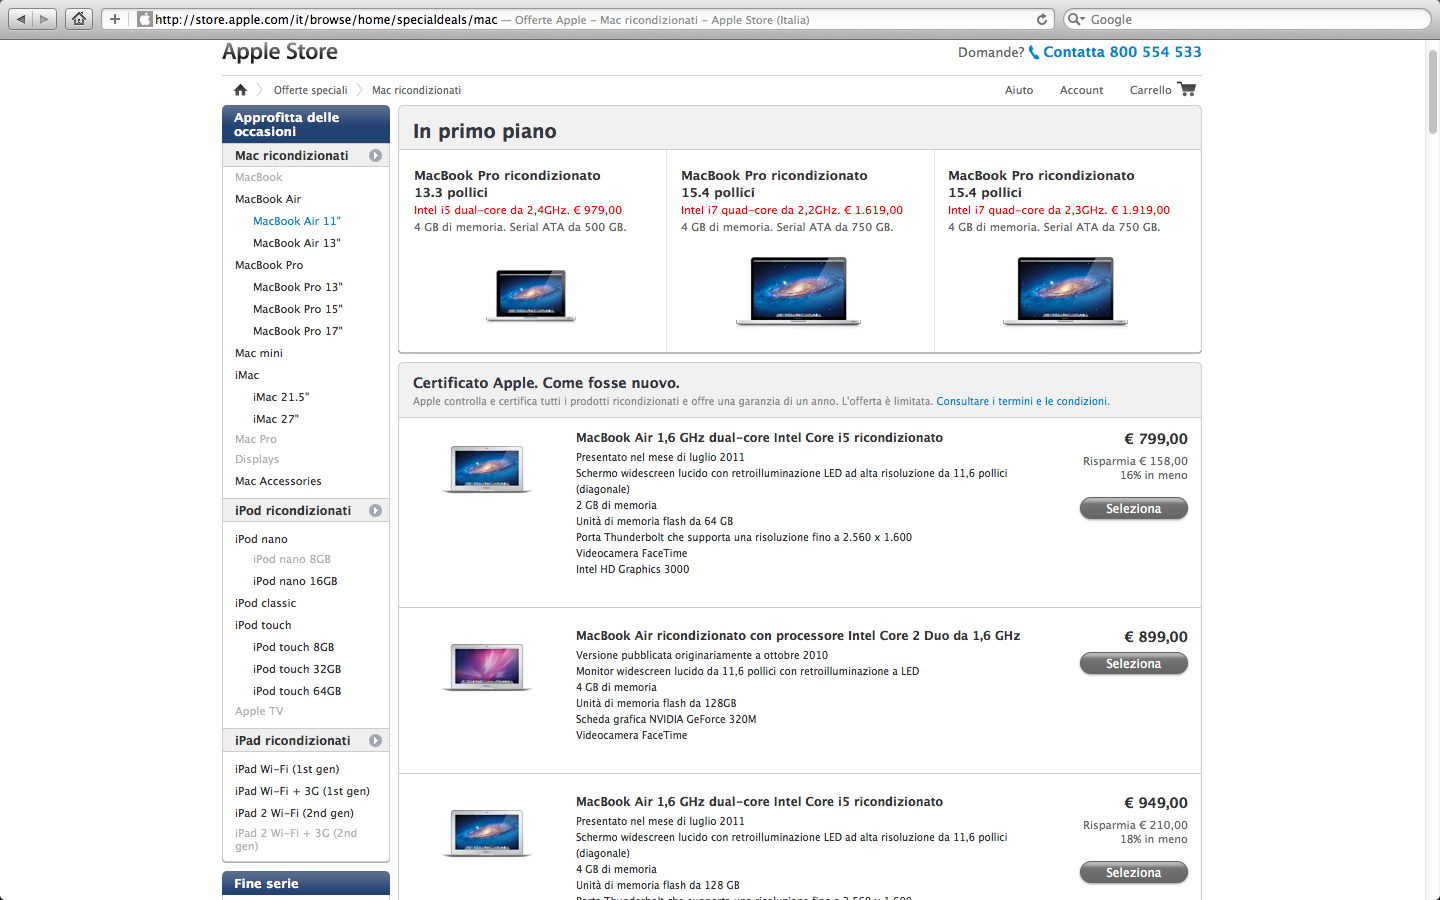Go forward with the browser forward arrow
The width and height of the screenshot is (1440, 900).
[x=45, y=19]
